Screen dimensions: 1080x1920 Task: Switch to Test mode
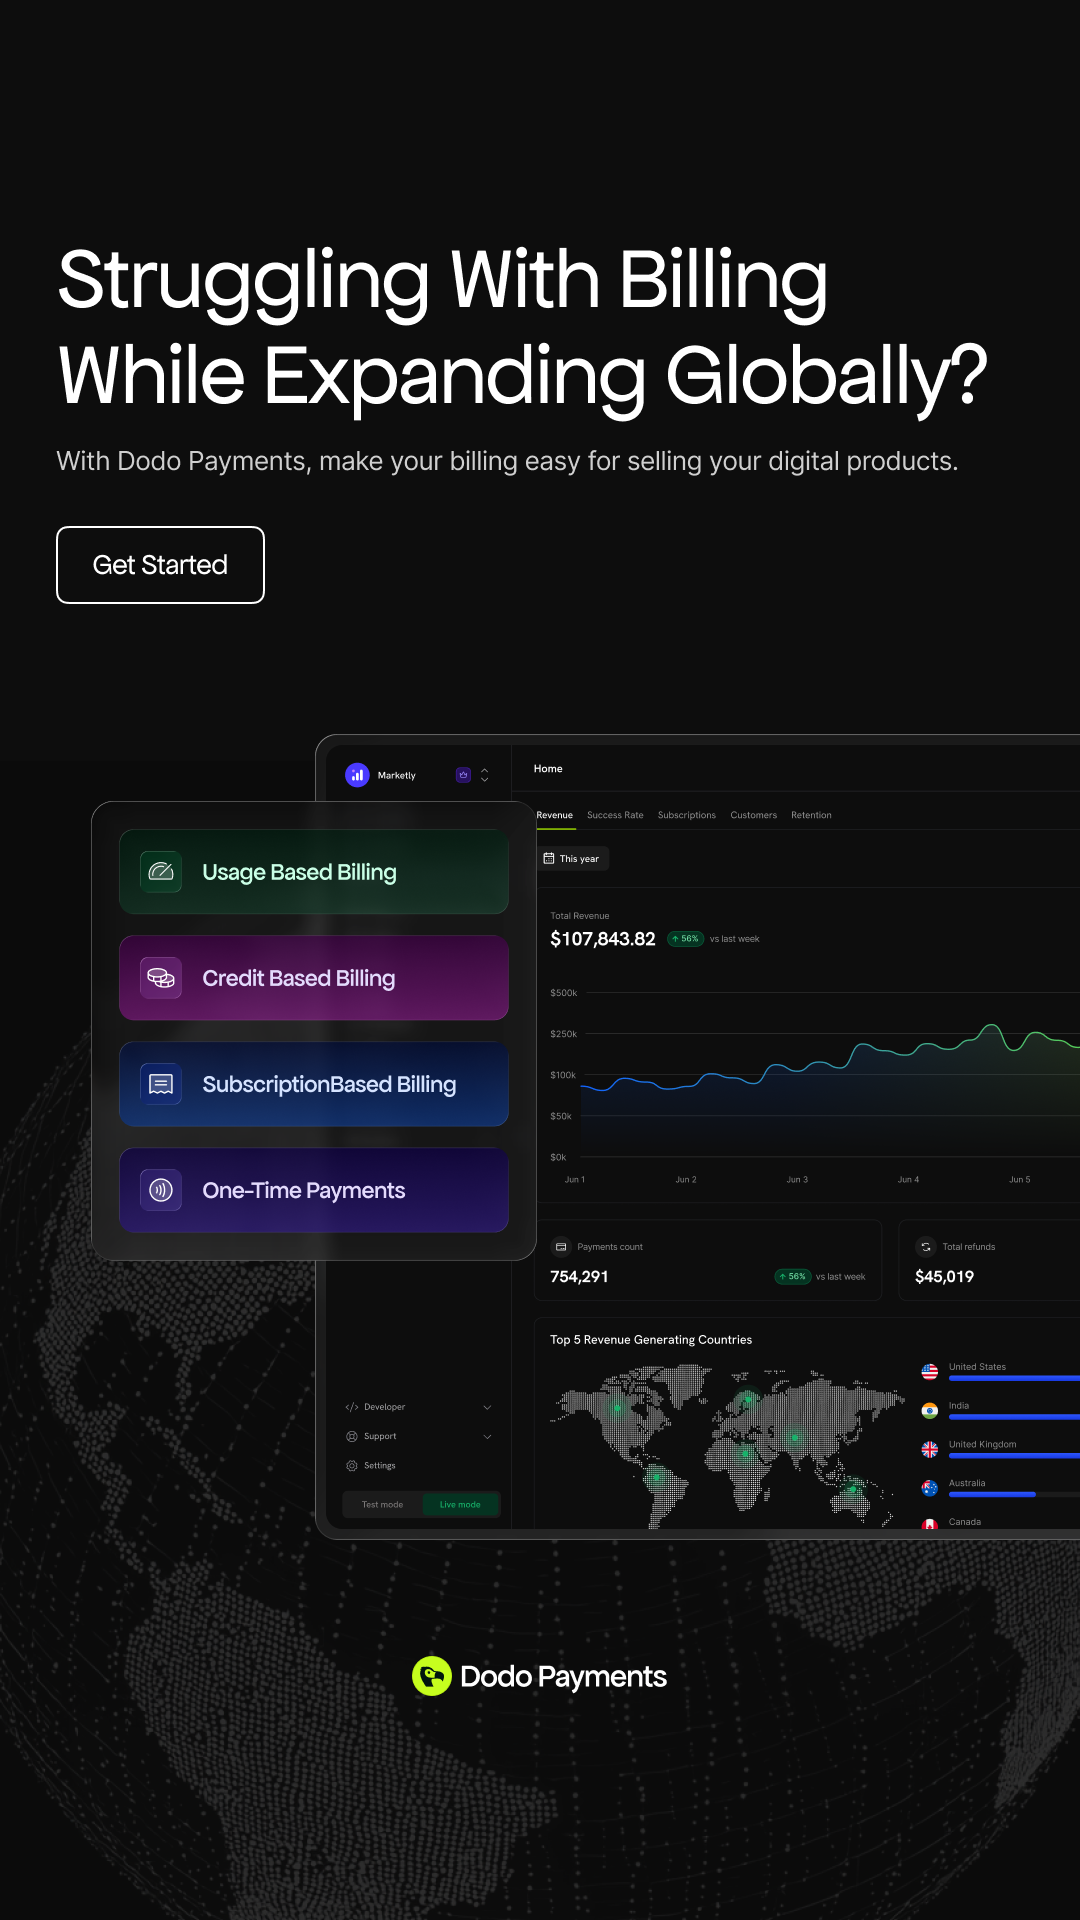(x=382, y=1504)
